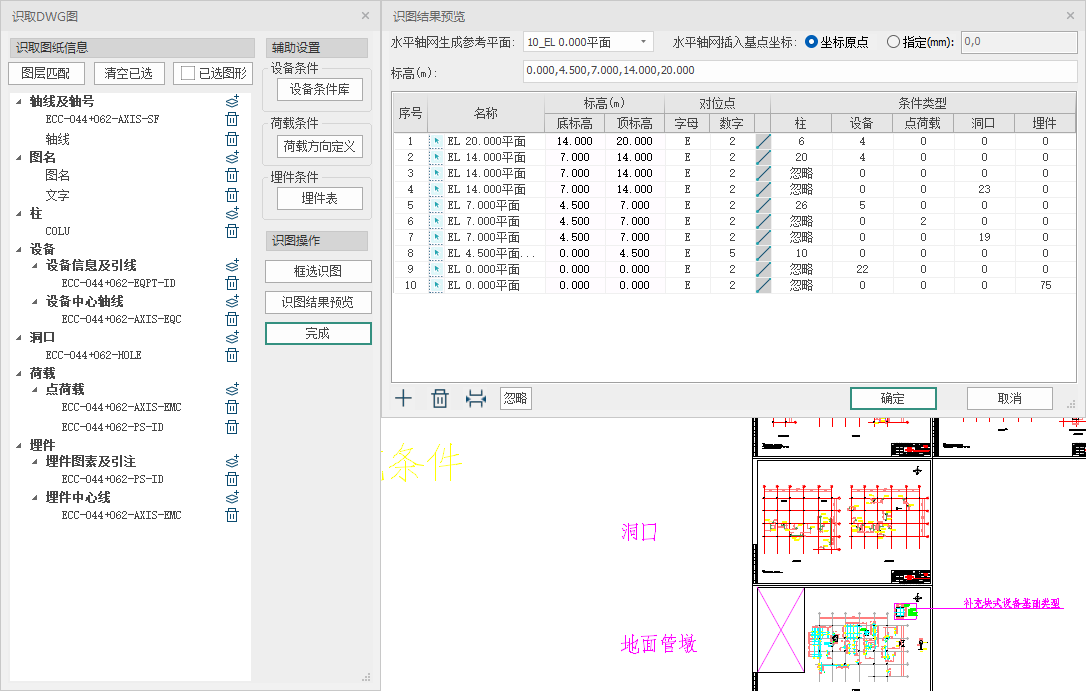The image size is (1086, 691).
Task: Click the 标高(m) input field
Action: tap(799, 71)
